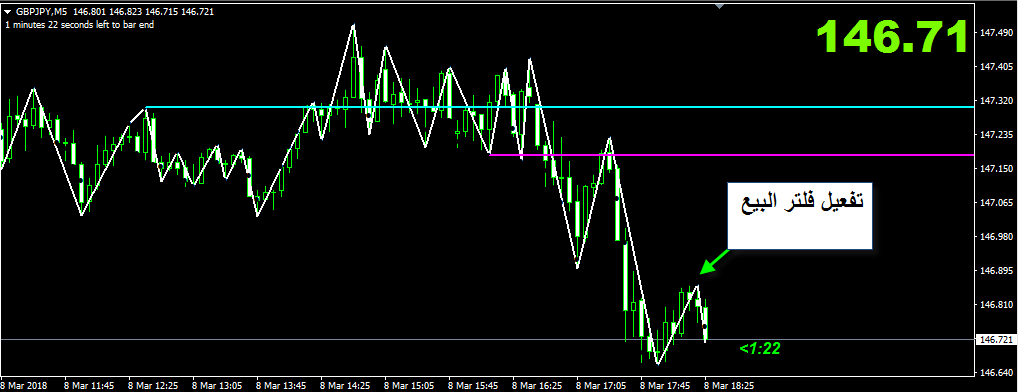Click the 146.721 current price tag on axis

(x=995, y=339)
